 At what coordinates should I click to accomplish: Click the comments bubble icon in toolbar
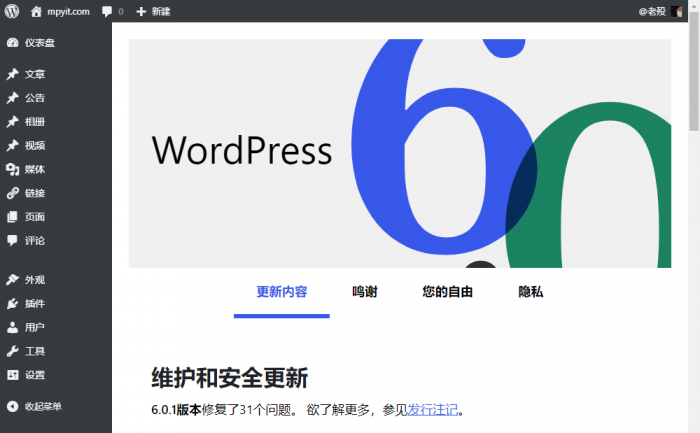click(x=107, y=11)
